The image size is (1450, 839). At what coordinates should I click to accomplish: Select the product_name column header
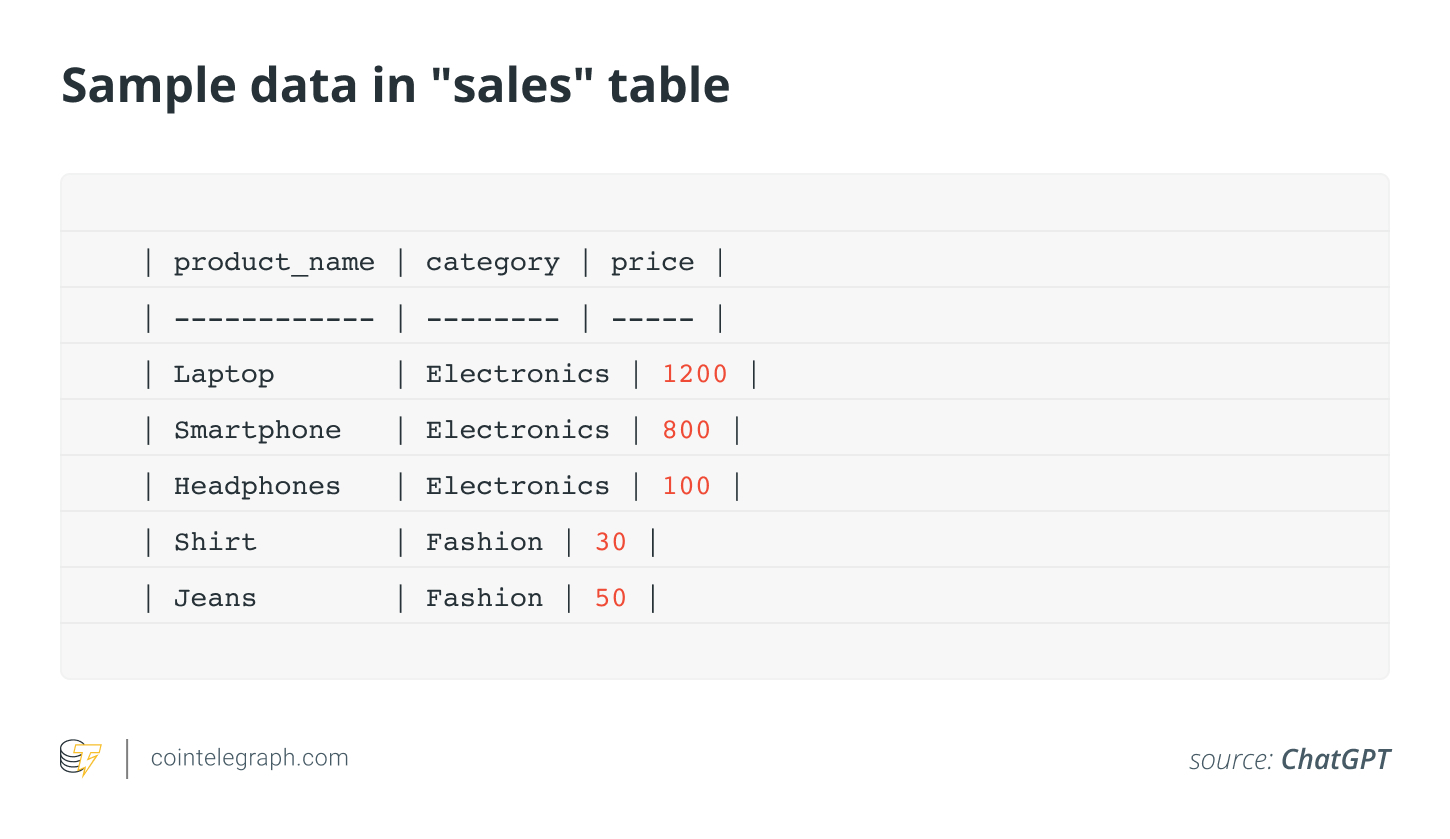274,262
